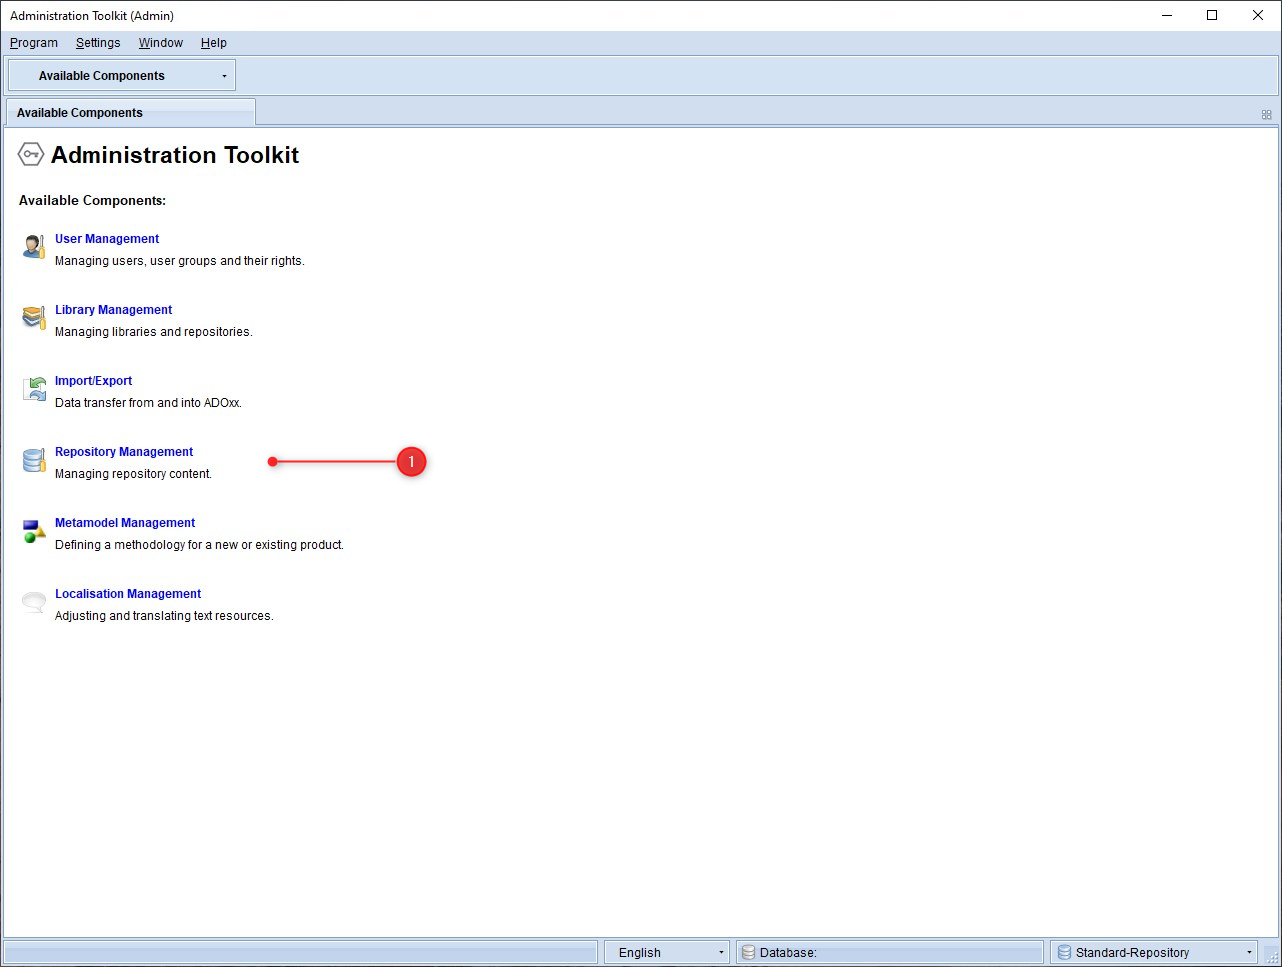This screenshot has height=967, width=1282.
Task: Click the Repository Management database icon
Action: [34, 460]
